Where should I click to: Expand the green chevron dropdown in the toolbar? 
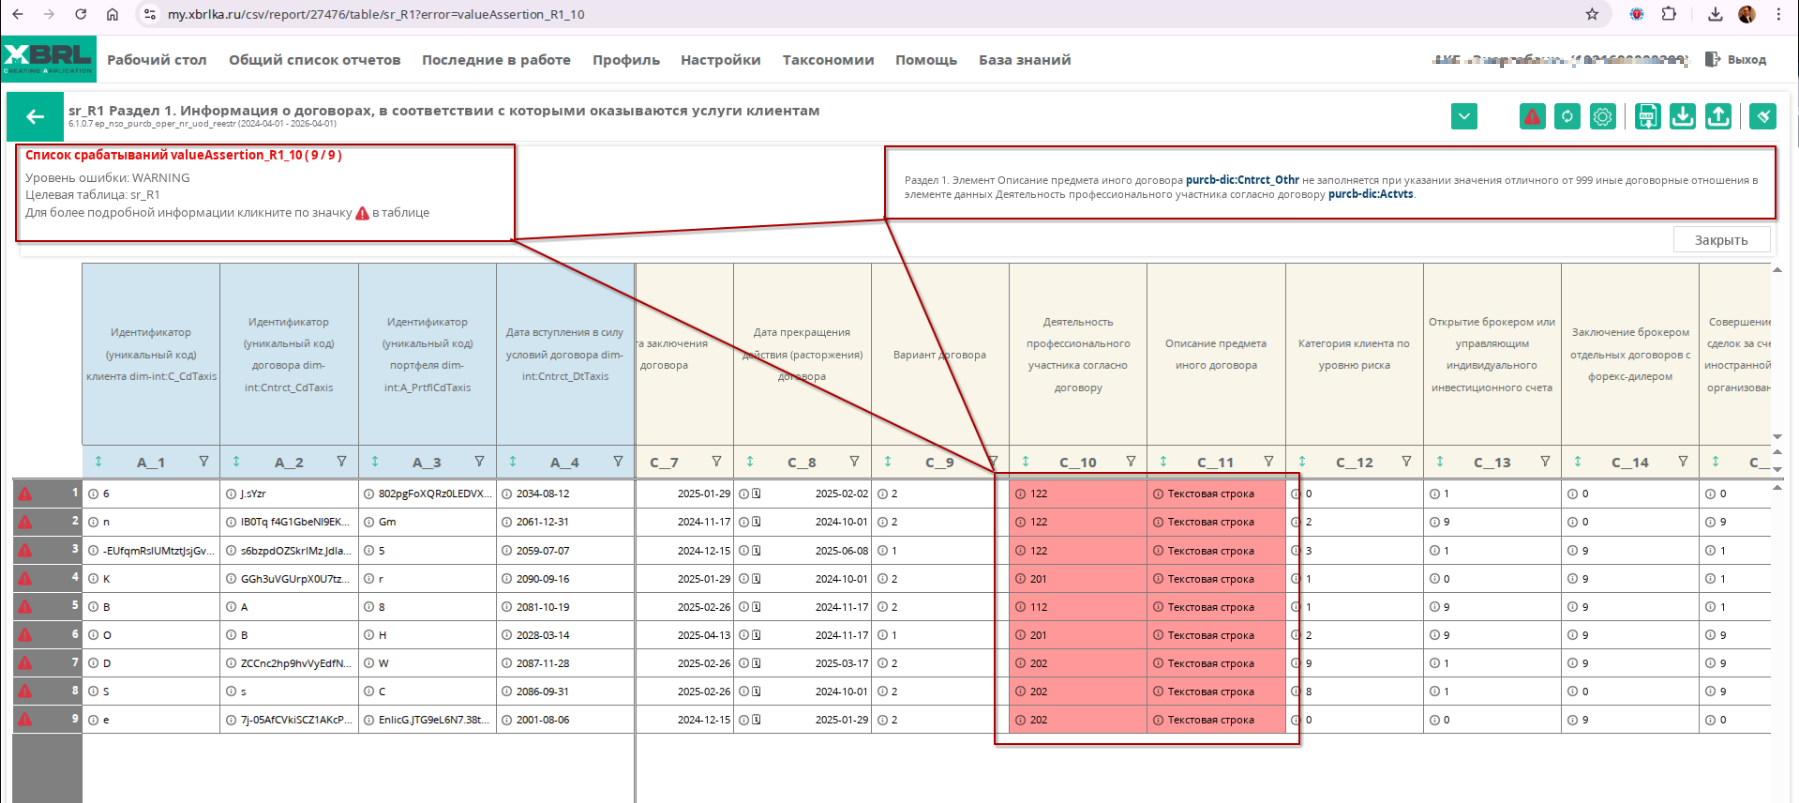(1464, 117)
